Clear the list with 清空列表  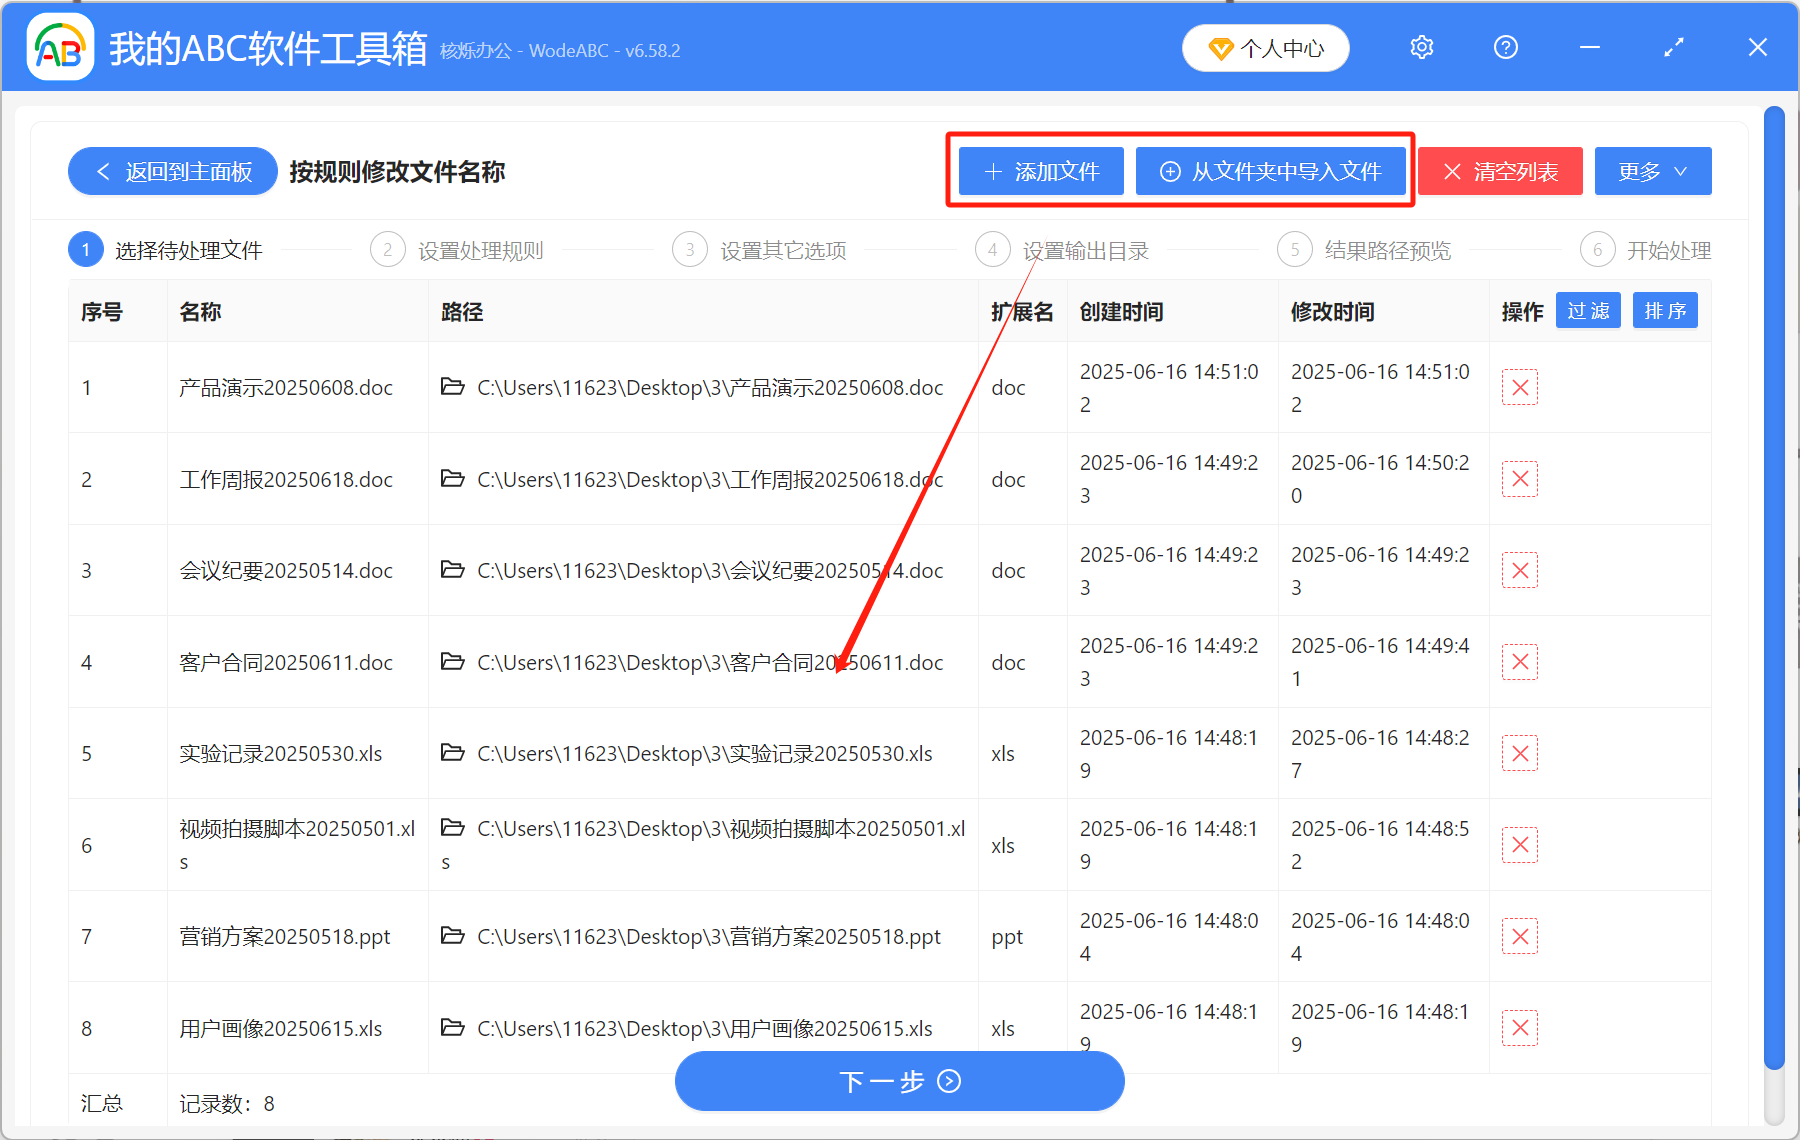pos(1499,171)
